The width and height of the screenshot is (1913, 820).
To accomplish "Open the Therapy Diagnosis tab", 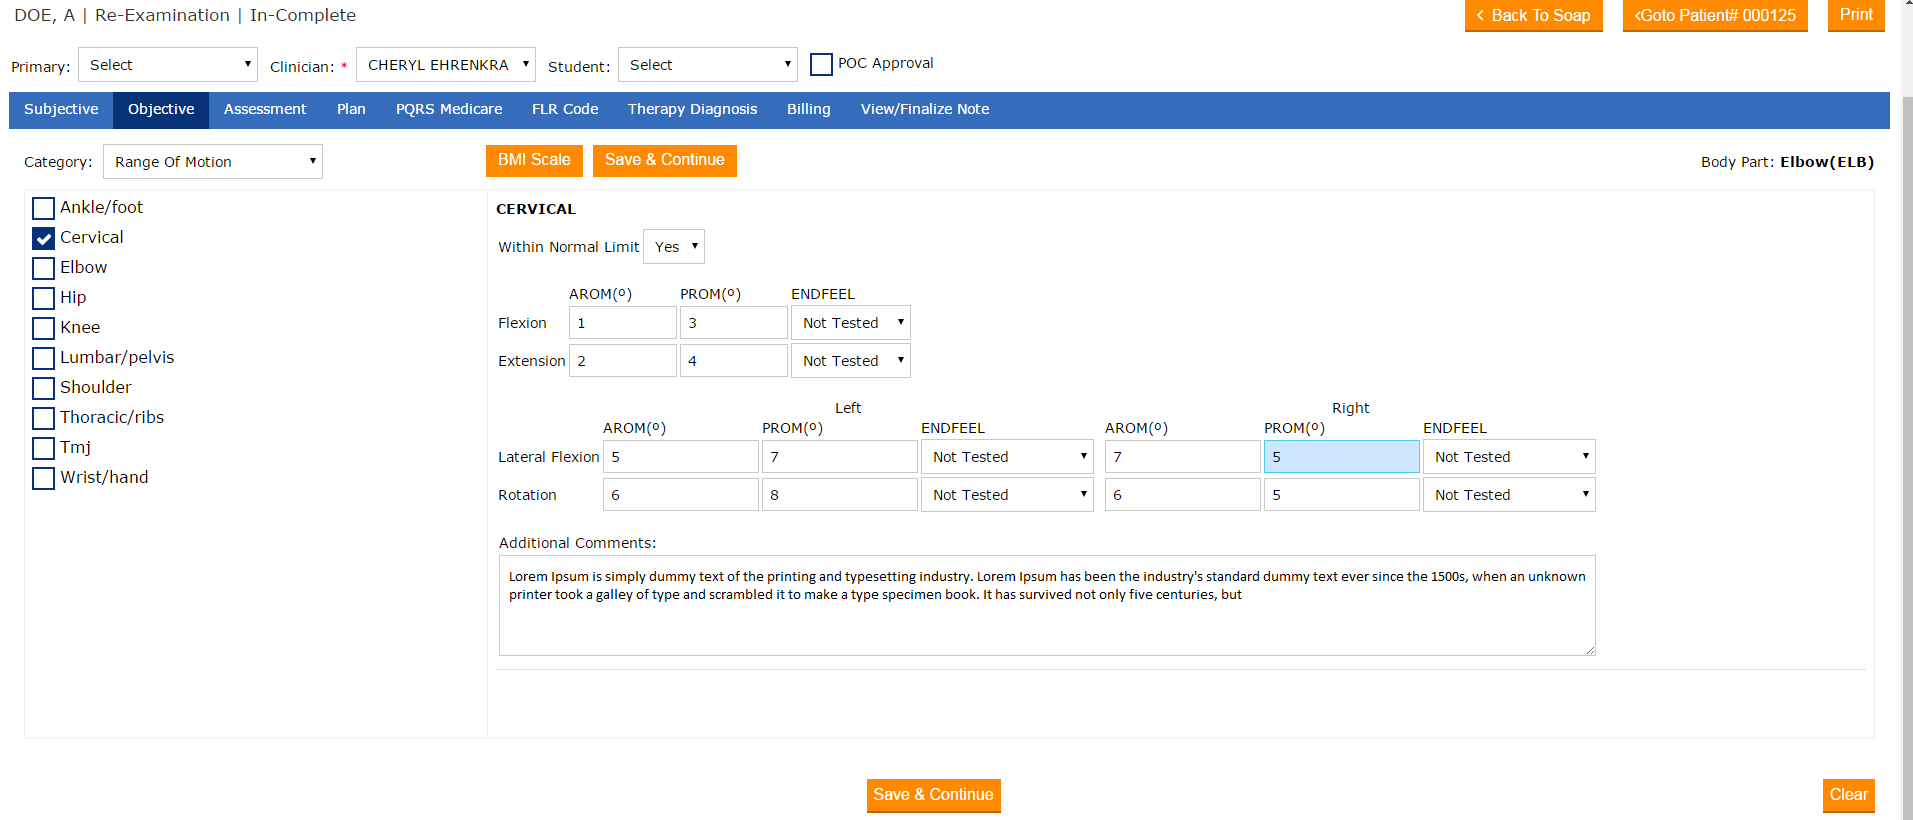I will pos(692,110).
